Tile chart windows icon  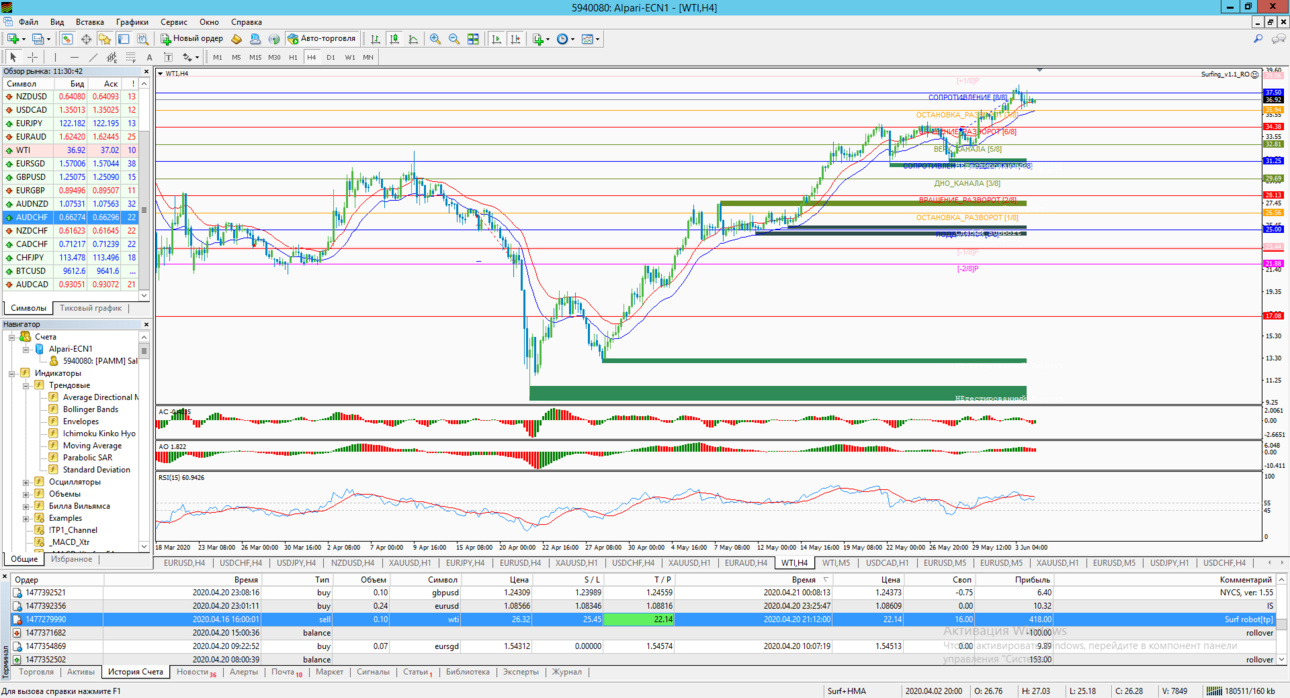tap(473, 39)
